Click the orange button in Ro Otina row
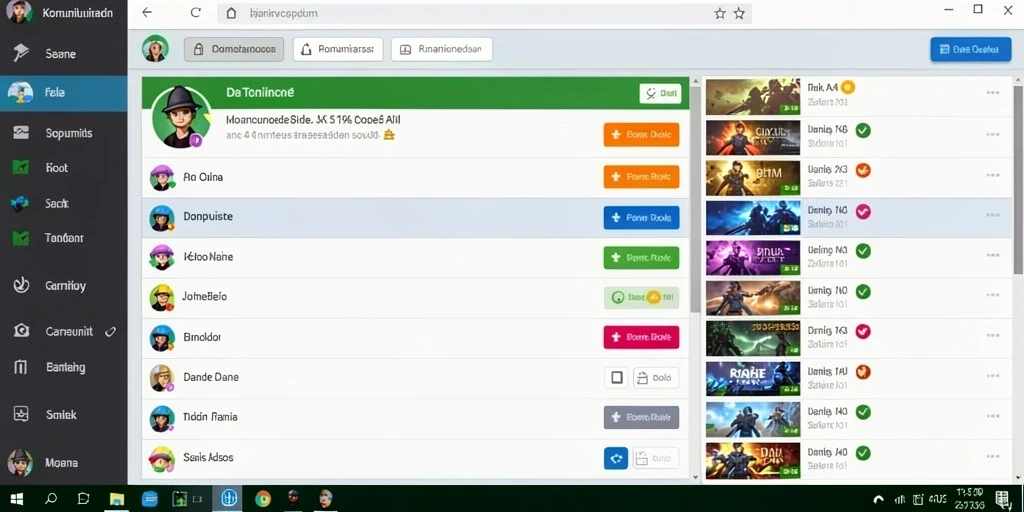 tap(641, 176)
